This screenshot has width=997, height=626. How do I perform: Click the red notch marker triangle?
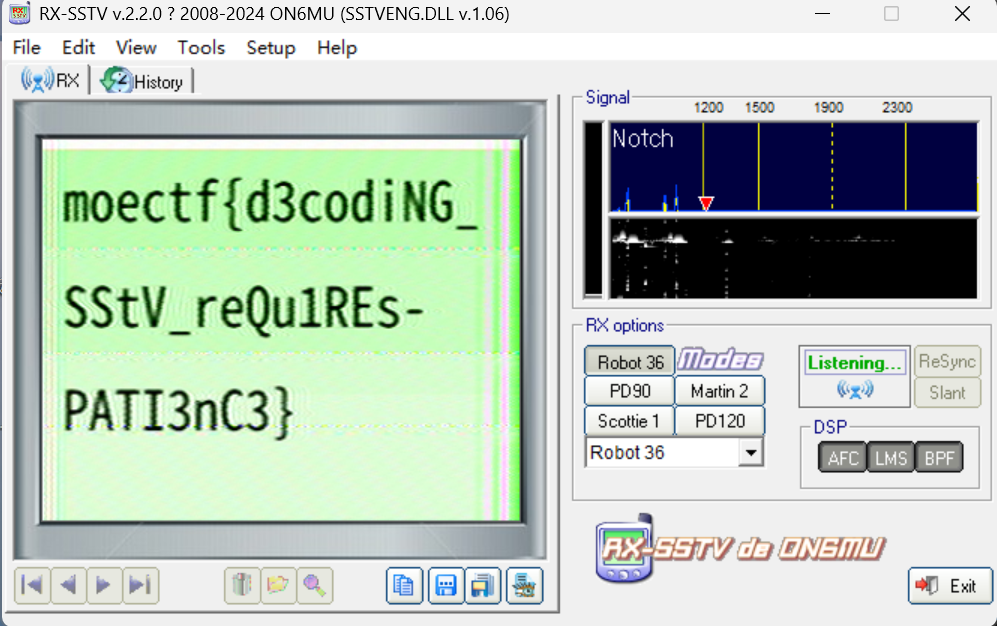(x=706, y=203)
